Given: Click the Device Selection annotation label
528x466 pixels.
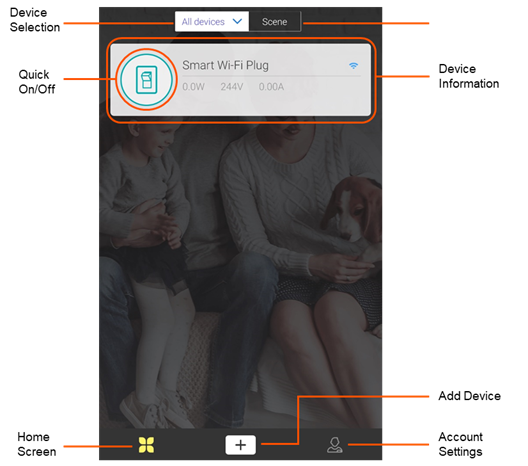Looking at the screenshot, I should pos(35,20).
